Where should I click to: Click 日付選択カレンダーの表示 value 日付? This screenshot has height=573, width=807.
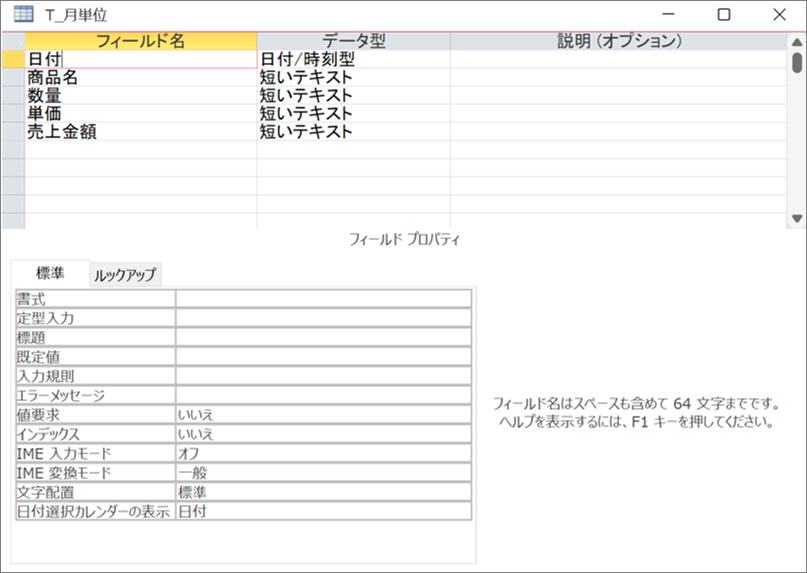click(x=324, y=511)
